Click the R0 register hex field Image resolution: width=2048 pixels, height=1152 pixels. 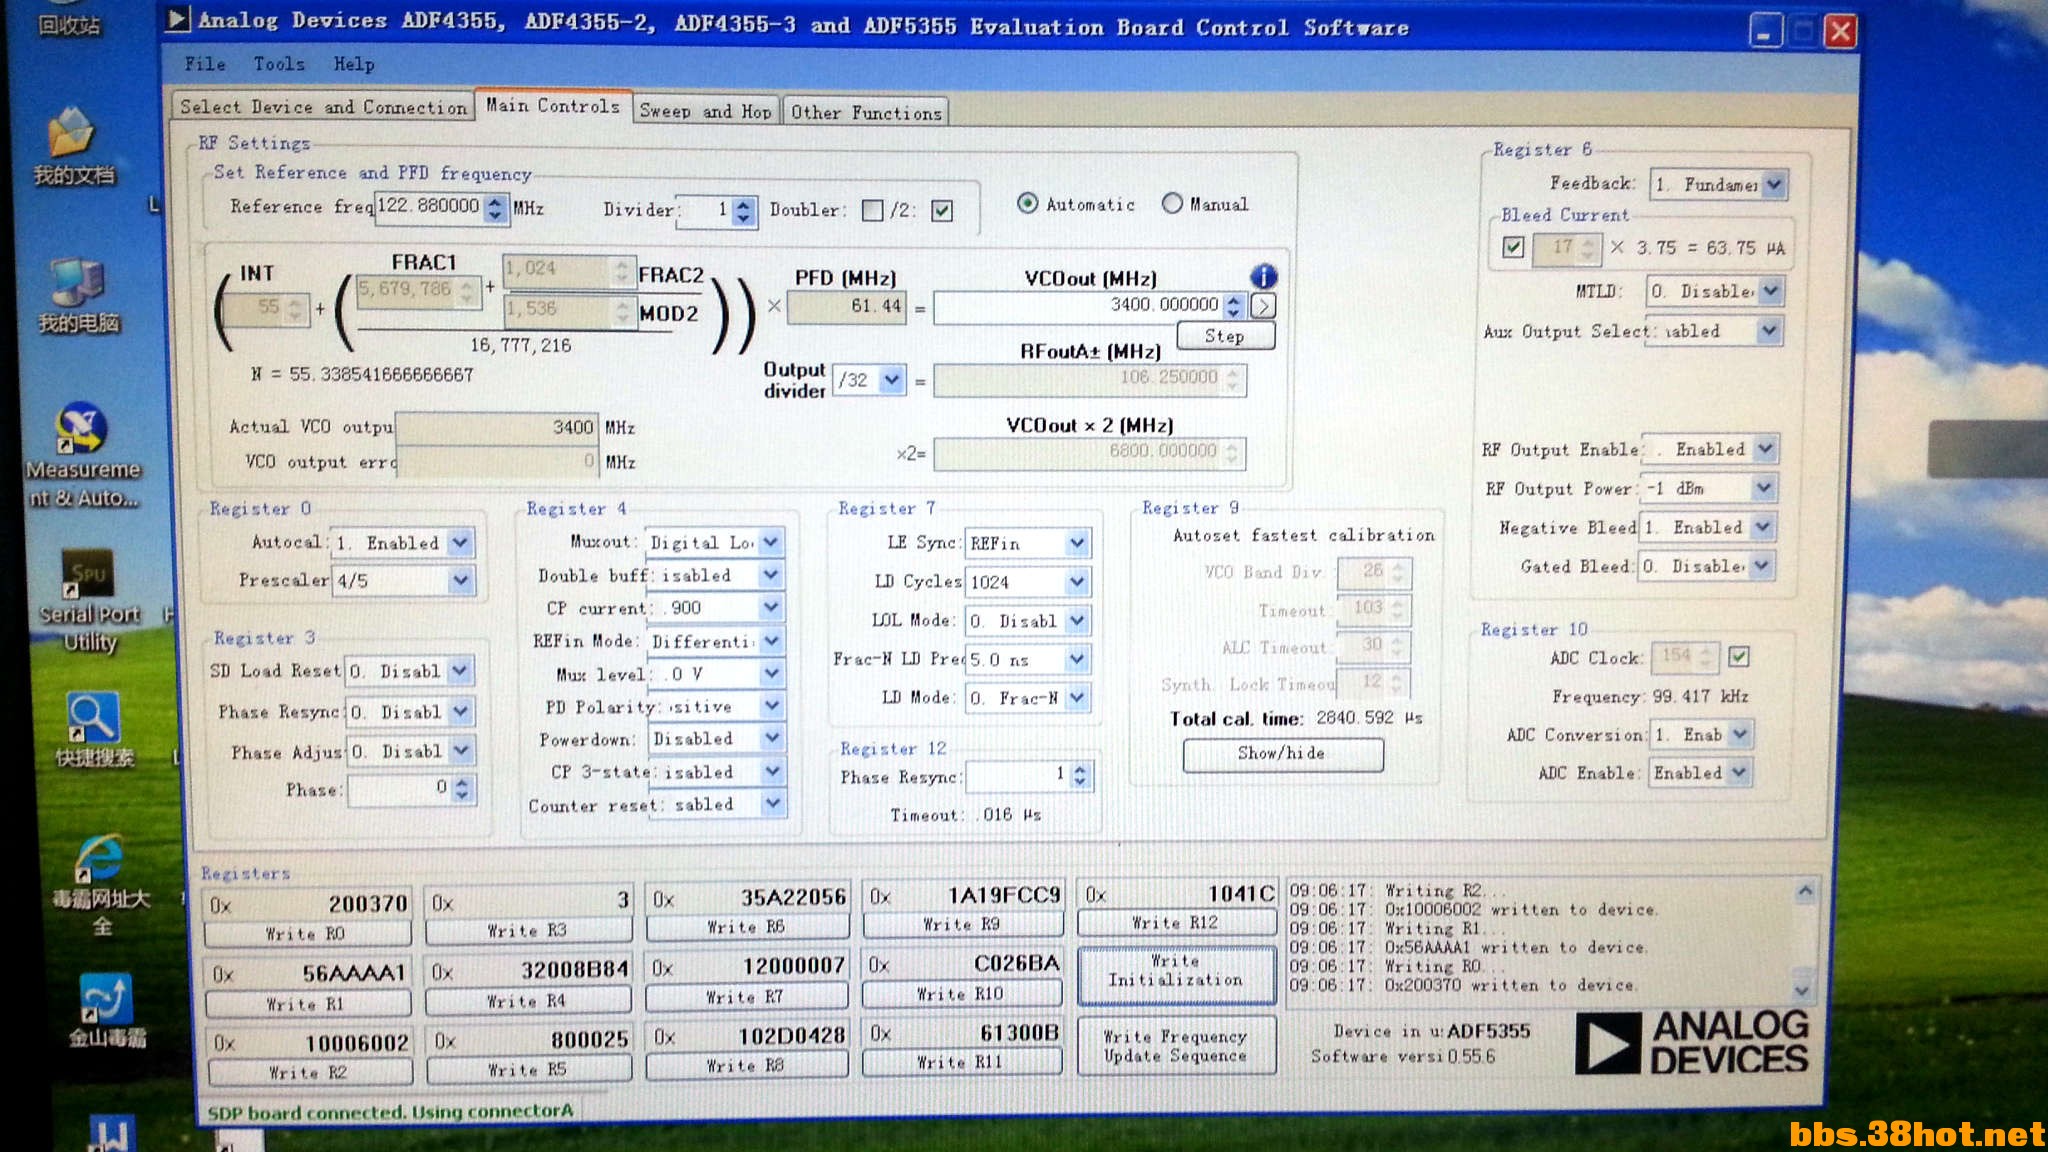click(307, 904)
